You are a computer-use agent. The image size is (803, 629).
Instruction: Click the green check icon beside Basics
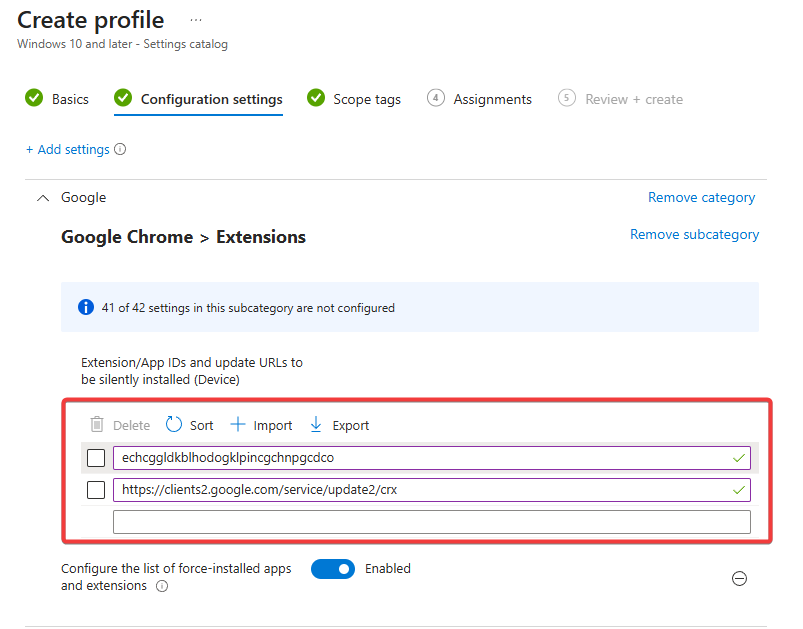[34, 98]
